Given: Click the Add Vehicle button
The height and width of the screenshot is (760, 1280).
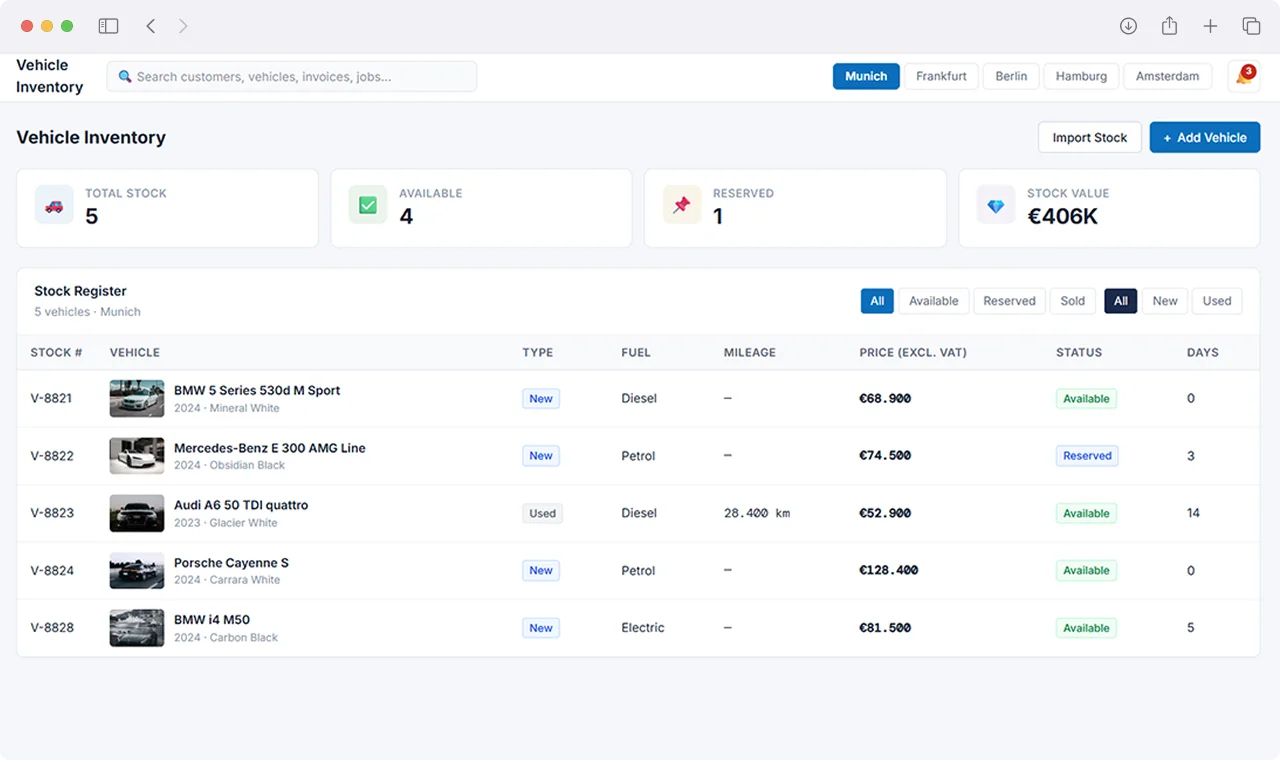Looking at the screenshot, I should (x=1205, y=137).
